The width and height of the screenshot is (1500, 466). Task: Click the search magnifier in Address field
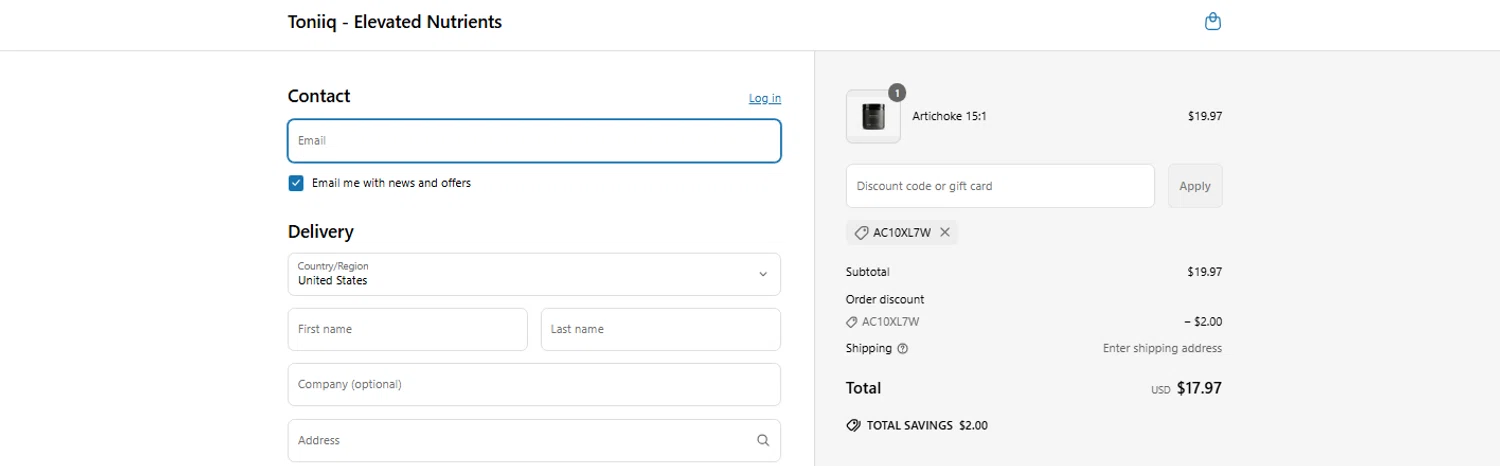[763, 440]
